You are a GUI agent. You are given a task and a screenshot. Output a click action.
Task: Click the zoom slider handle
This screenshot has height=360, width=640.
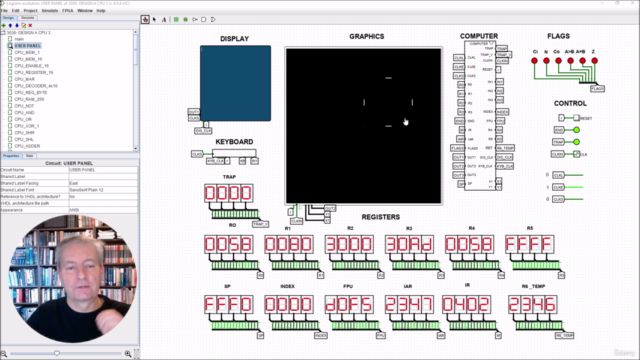click(x=57, y=353)
